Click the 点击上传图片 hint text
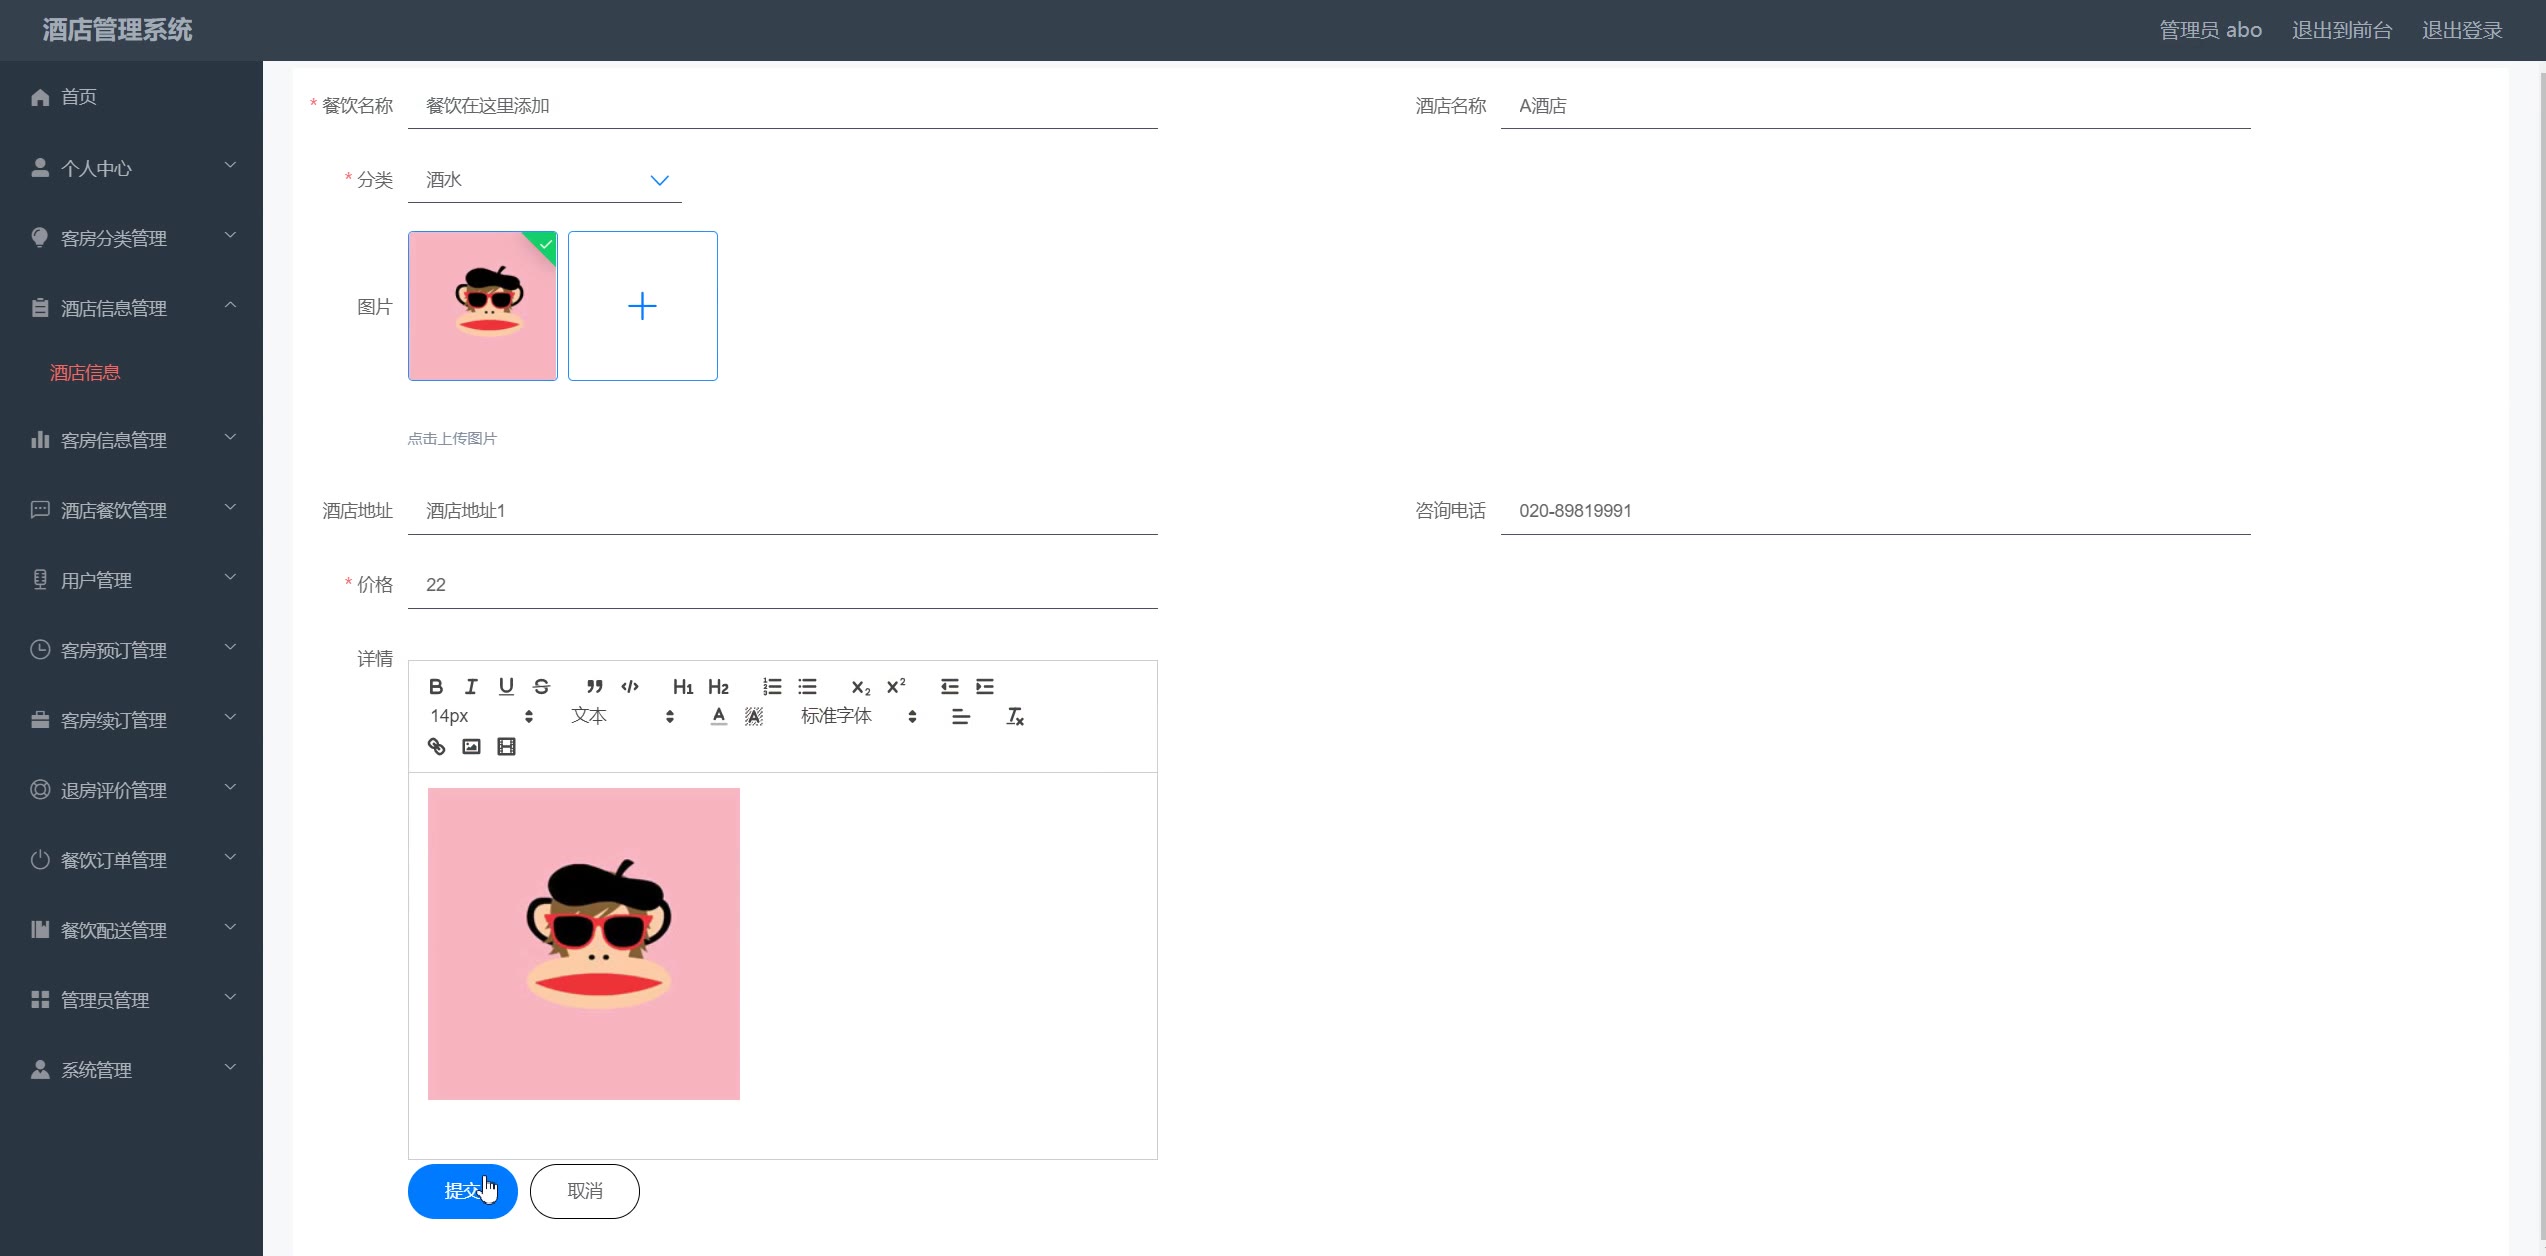This screenshot has height=1256, width=2546. pyautogui.click(x=452, y=438)
